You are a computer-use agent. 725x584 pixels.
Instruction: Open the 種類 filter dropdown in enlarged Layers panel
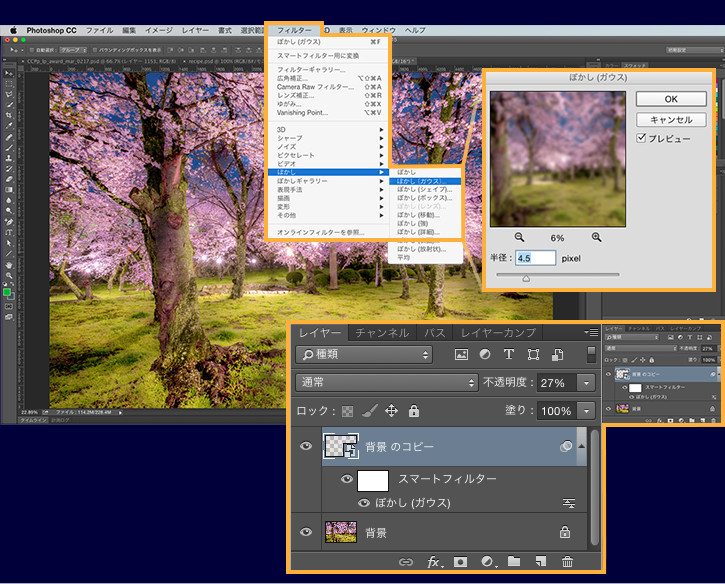coord(364,355)
